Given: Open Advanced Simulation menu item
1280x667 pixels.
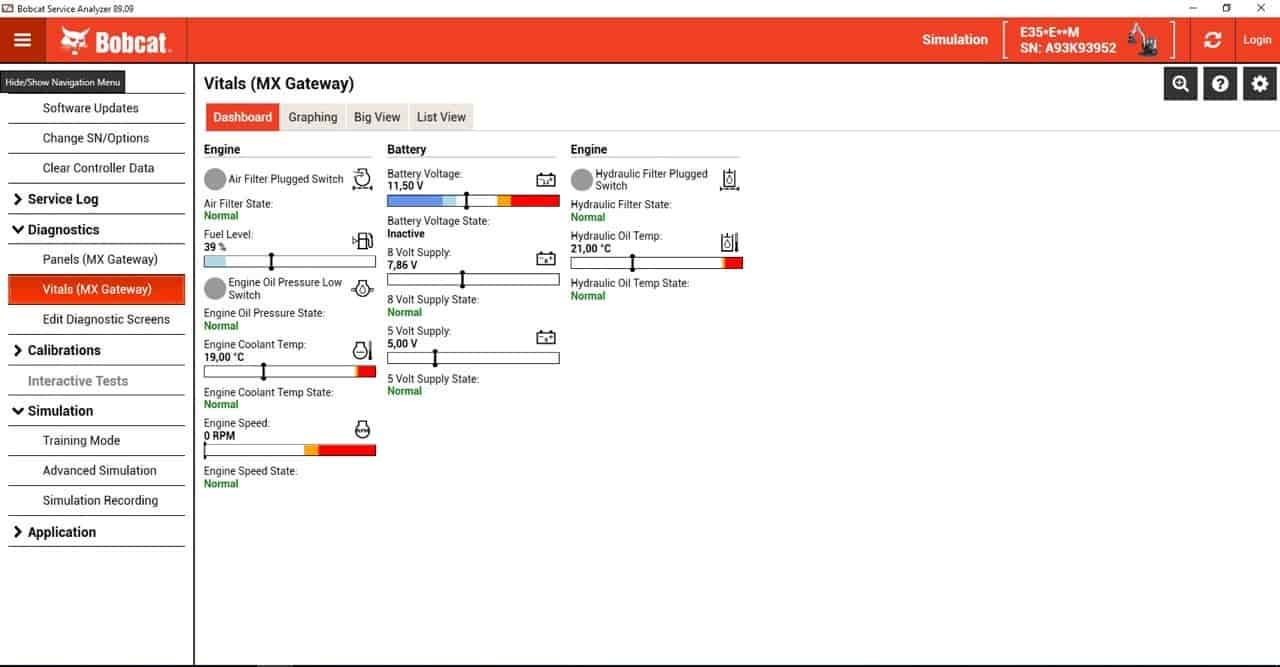Looking at the screenshot, I should [x=97, y=470].
